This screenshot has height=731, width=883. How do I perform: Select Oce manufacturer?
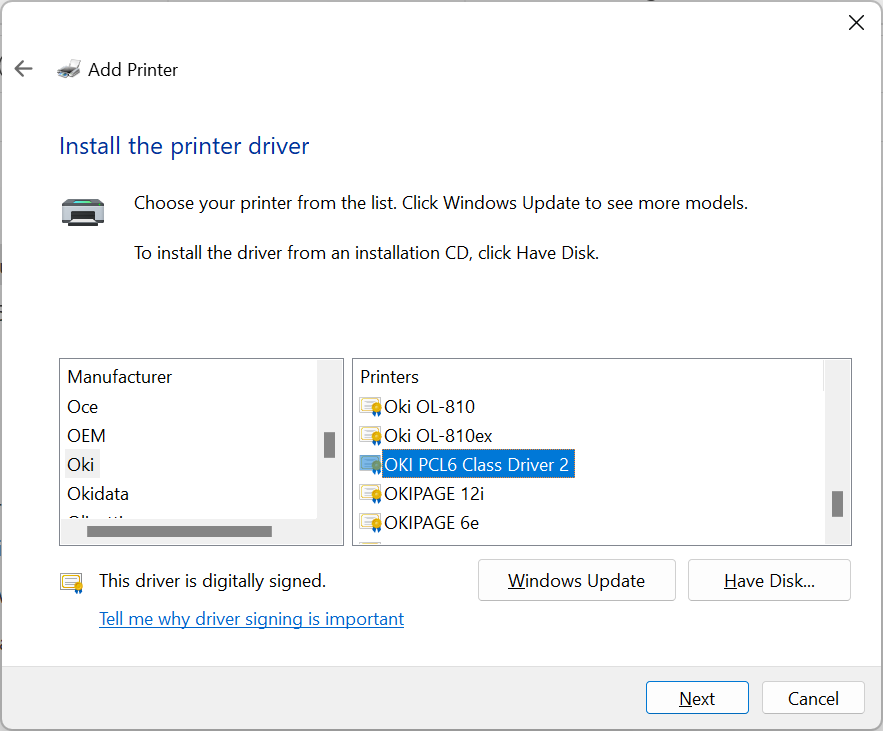82,407
